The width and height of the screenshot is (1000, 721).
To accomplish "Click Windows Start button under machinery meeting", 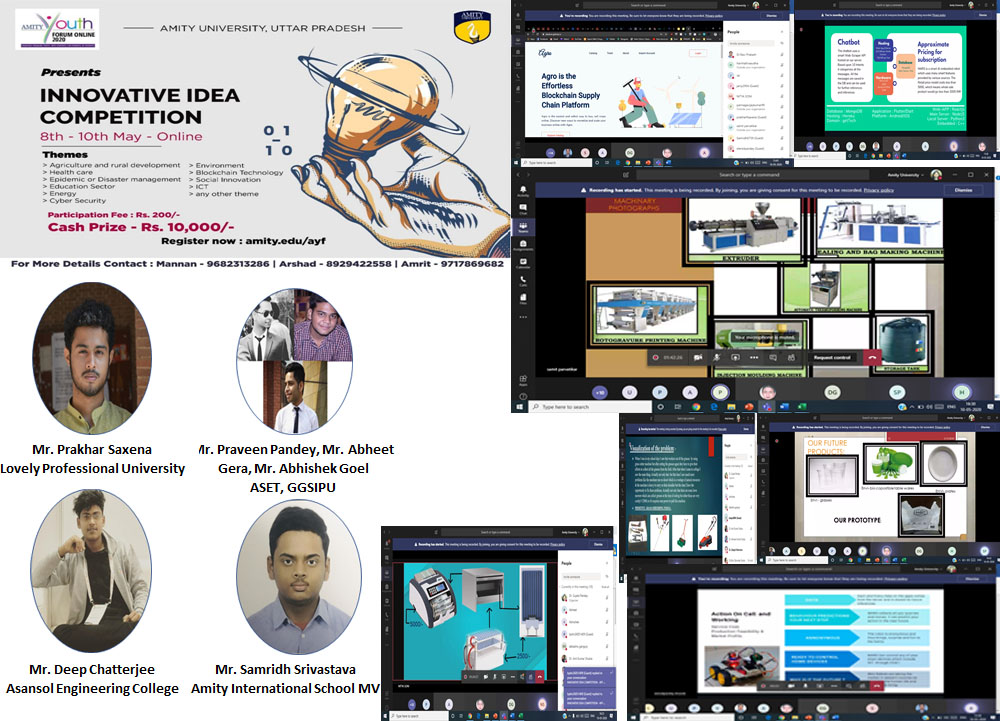I will pyautogui.click(x=520, y=407).
